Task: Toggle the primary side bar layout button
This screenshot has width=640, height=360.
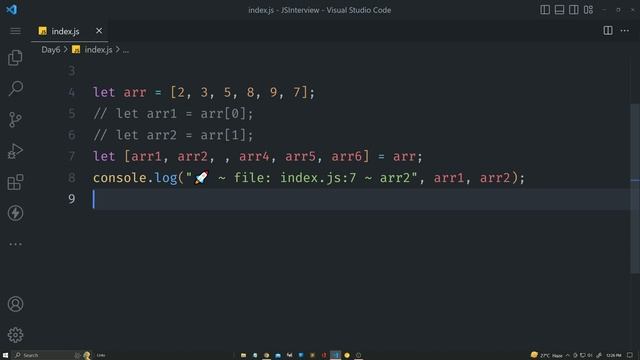Action: tap(545, 10)
